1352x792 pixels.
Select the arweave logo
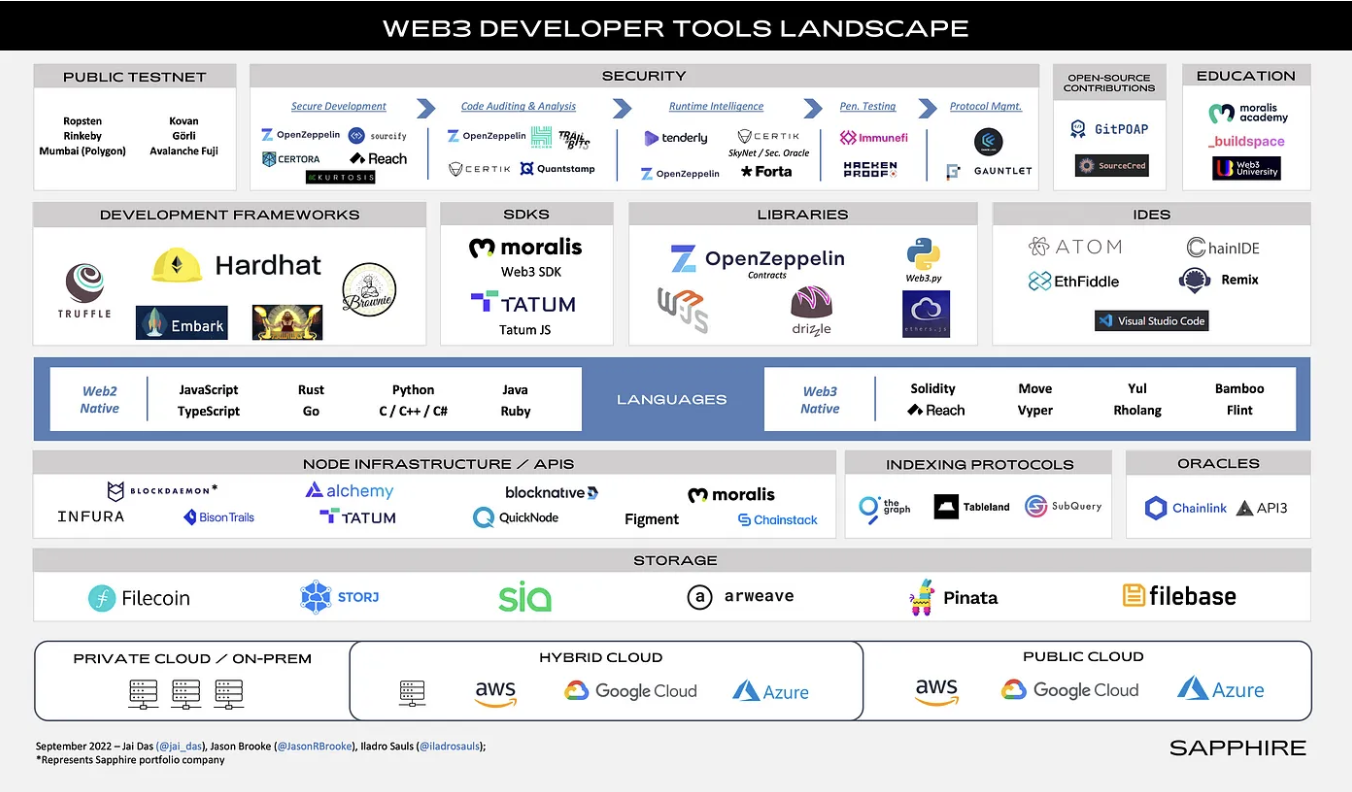[740, 597]
